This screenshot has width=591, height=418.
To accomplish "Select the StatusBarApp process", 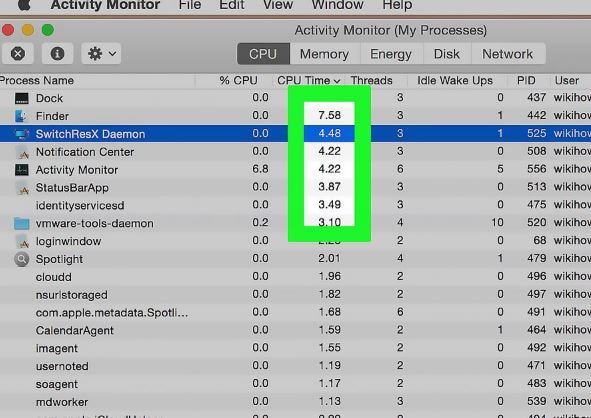I will [x=296, y=187].
